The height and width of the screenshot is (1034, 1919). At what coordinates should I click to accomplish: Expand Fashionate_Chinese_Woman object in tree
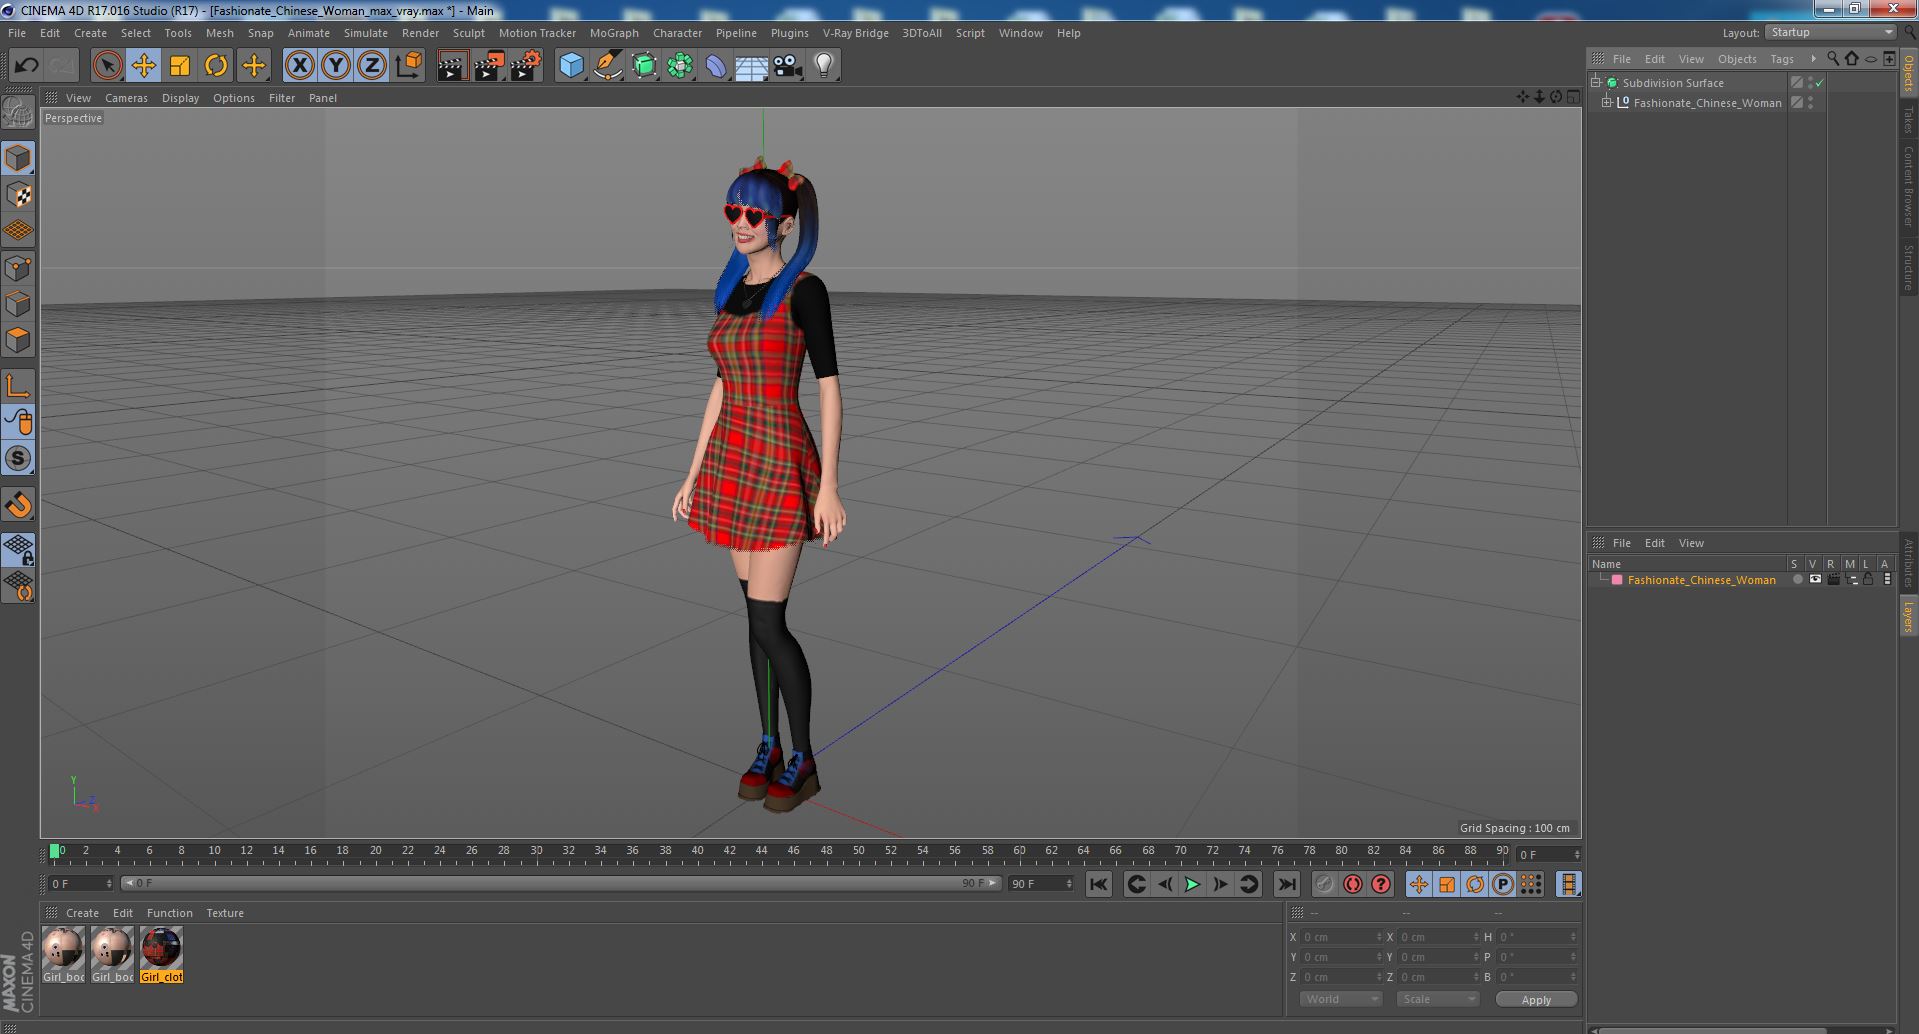(1607, 103)
